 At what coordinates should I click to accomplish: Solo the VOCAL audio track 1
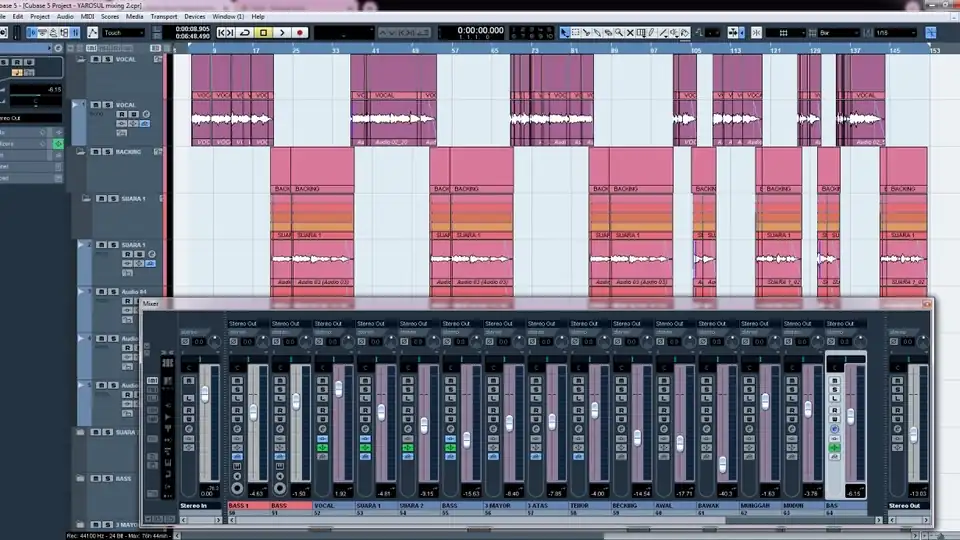pos(108,105)
